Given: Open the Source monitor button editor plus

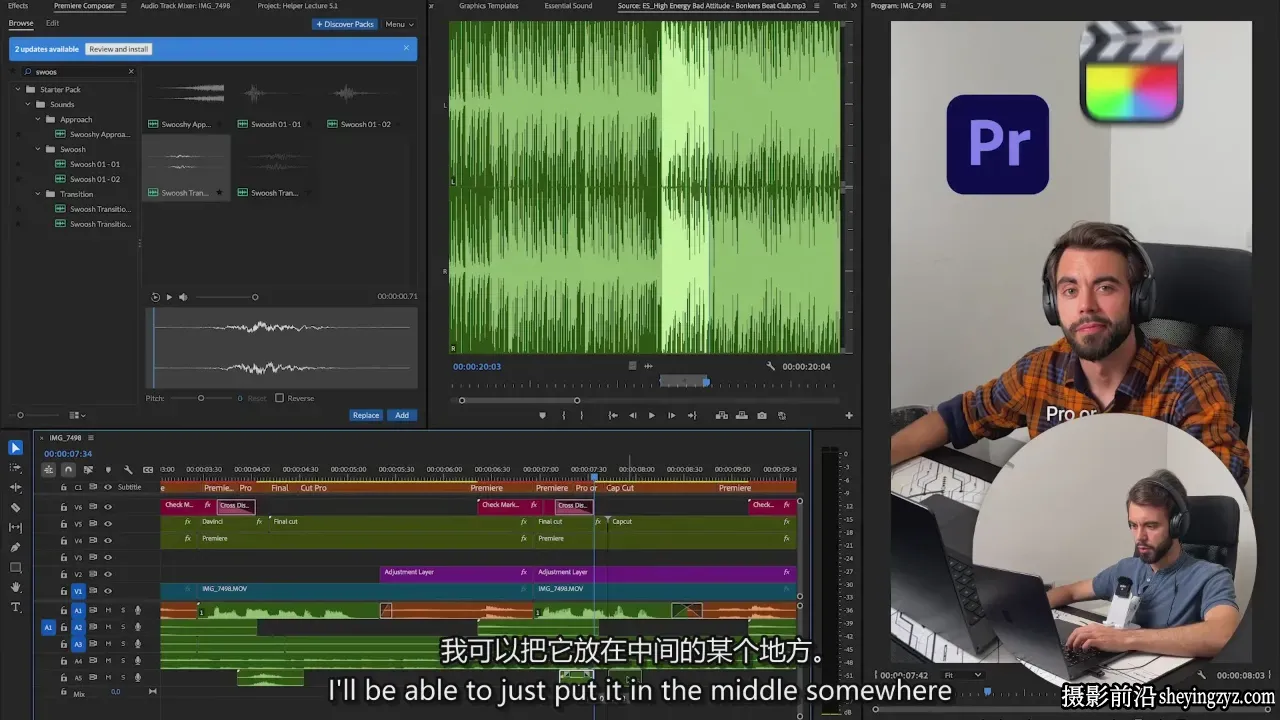Looking at the screenshot, I should [849, 415].
